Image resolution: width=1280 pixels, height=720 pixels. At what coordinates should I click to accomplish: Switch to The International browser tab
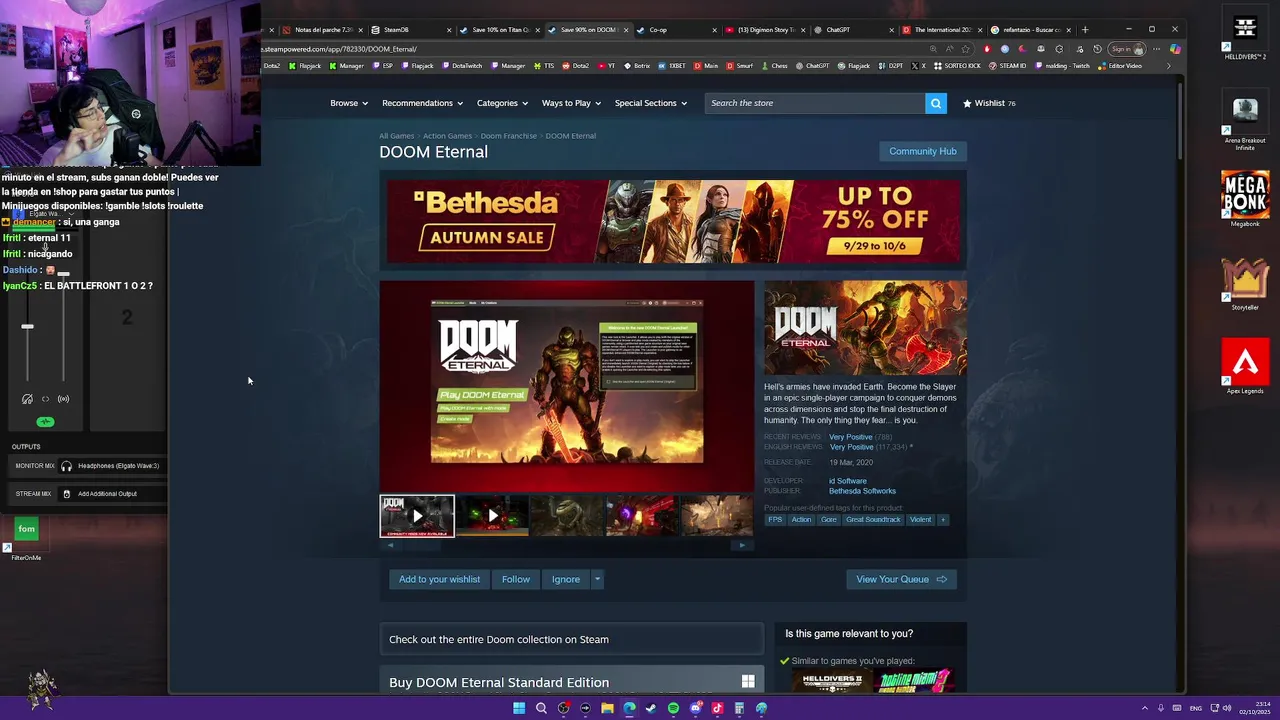[x=942, y=30]
